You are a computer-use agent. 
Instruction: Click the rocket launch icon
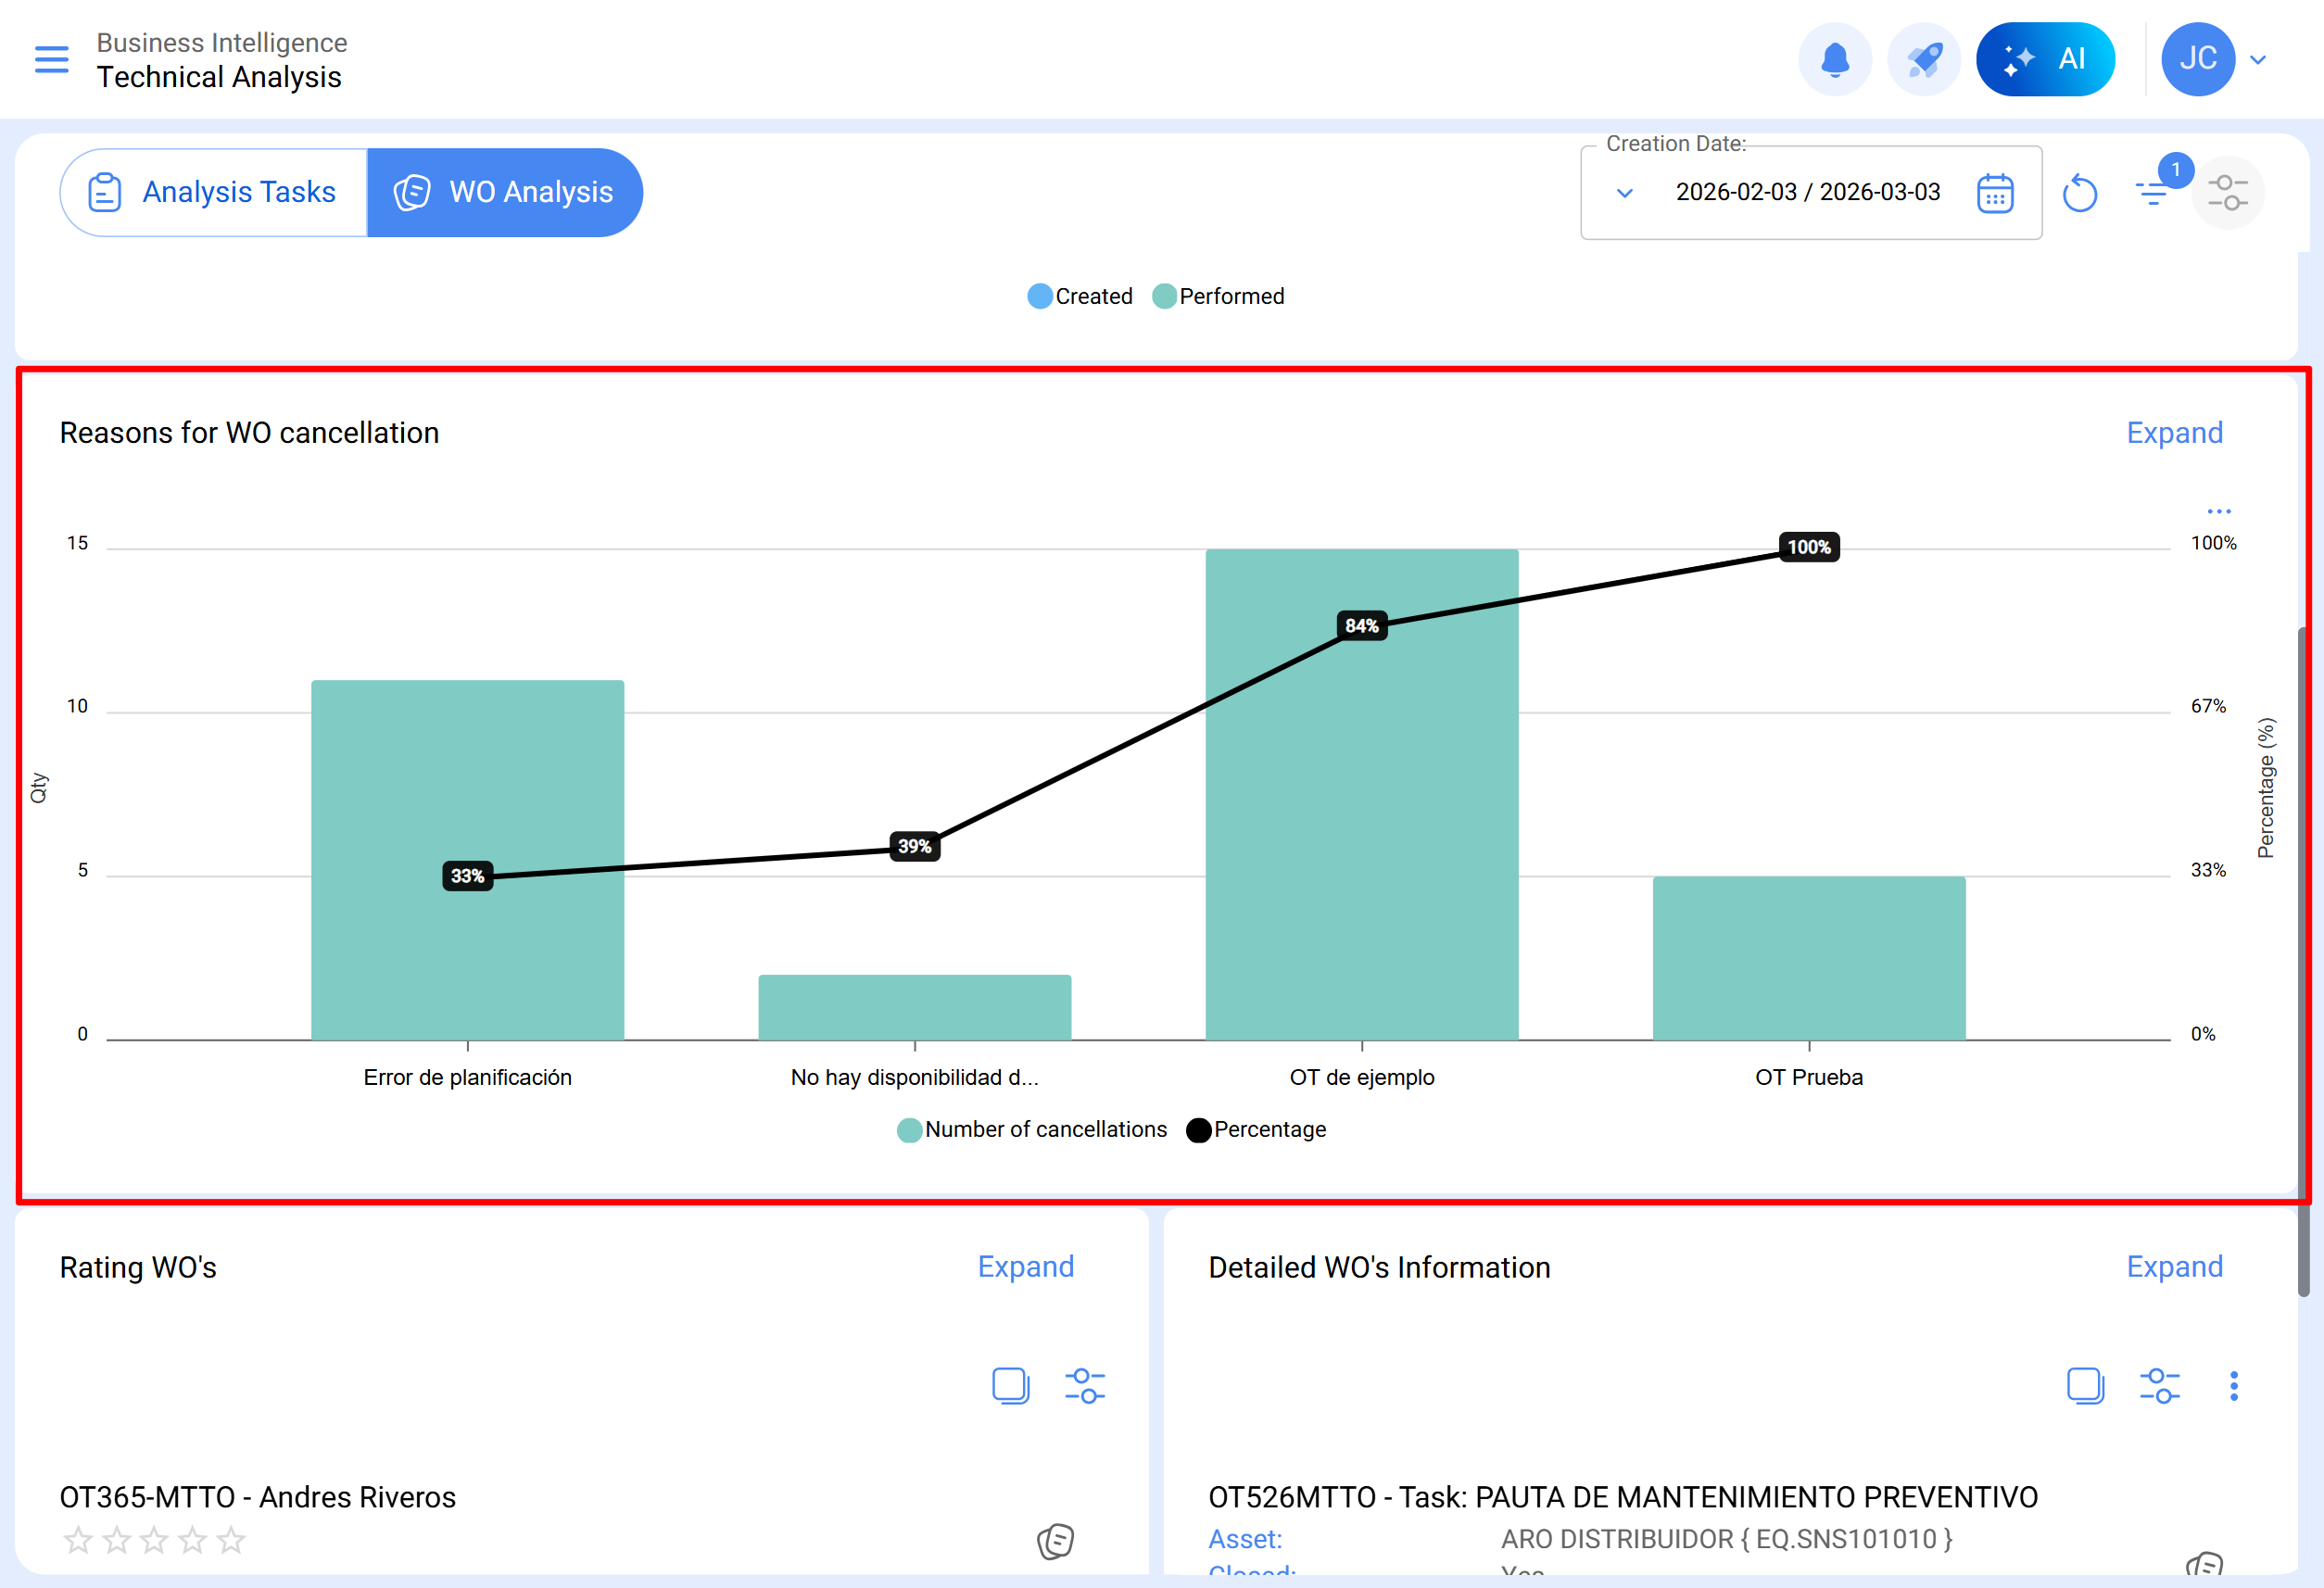(x=1923, y=59)
